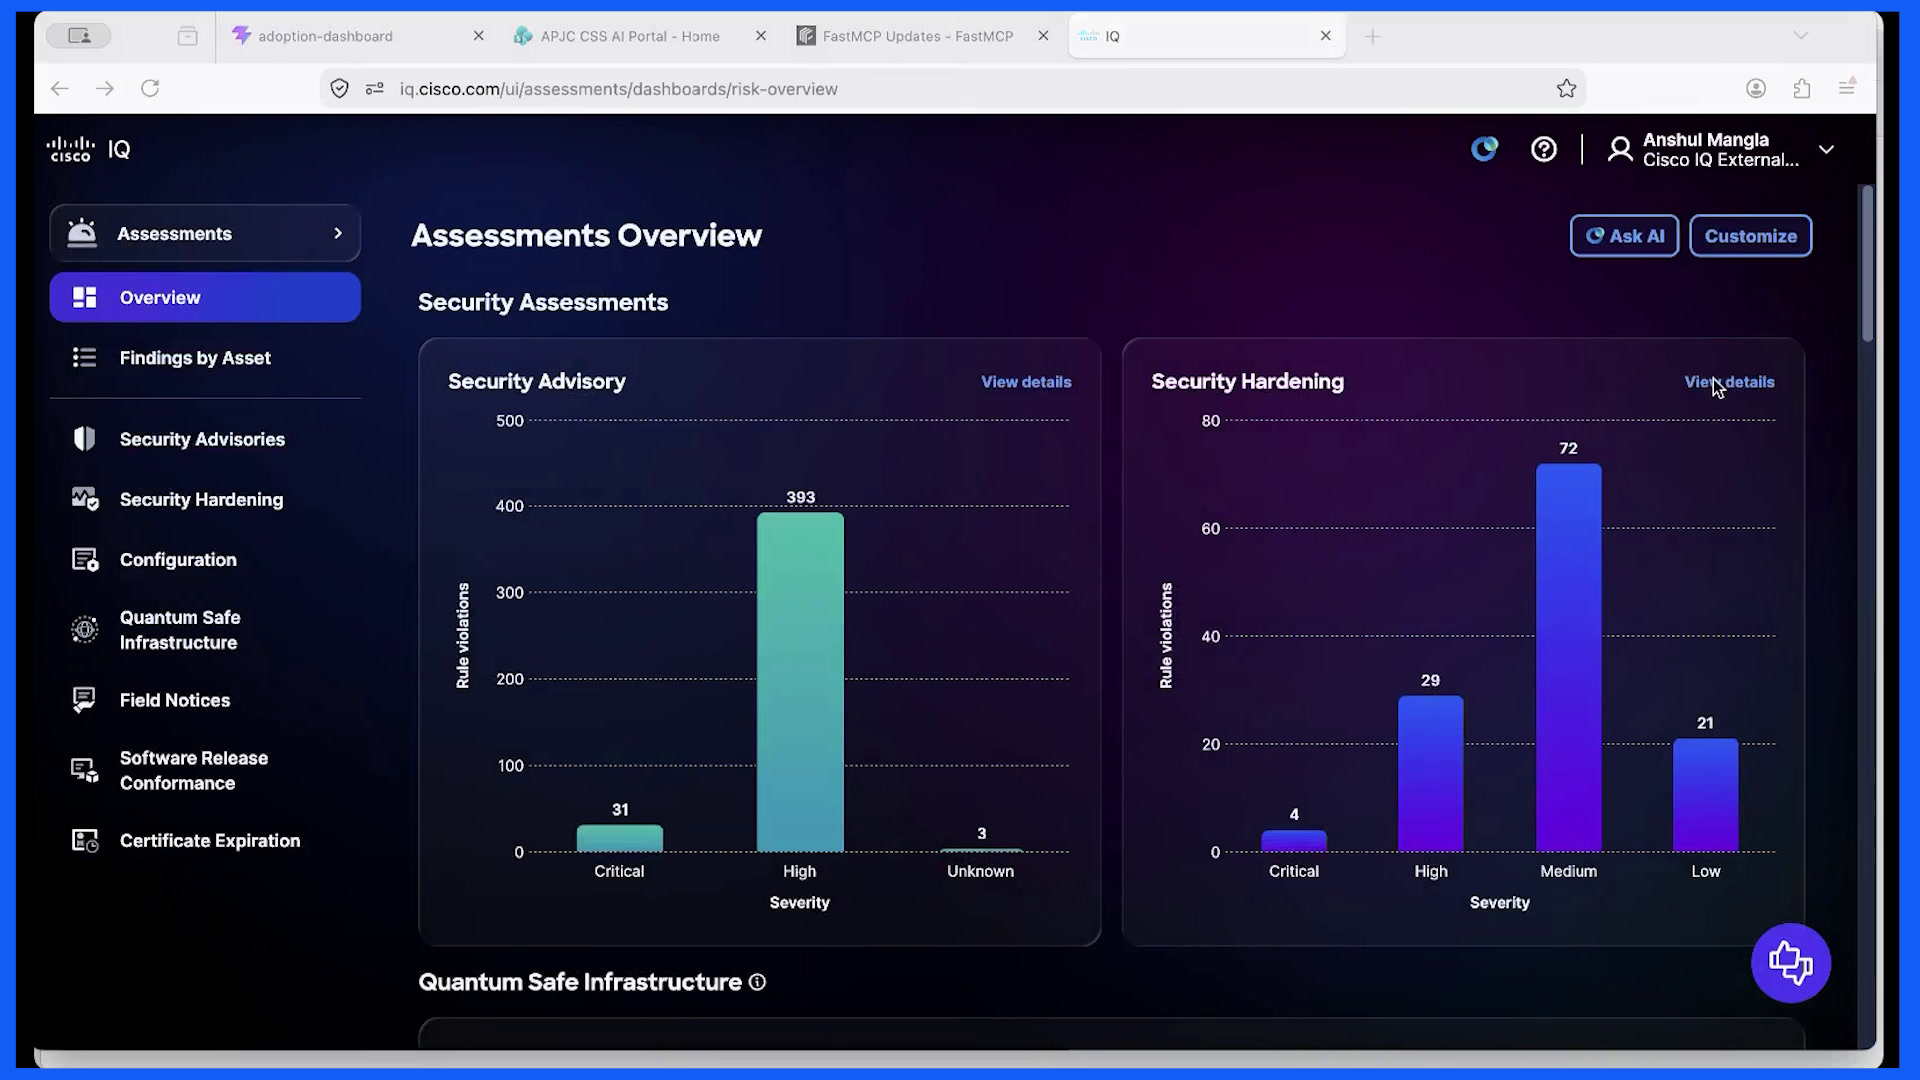Click the feedback thumbs floating button
This screenshot has width=1920, height=1080.
(1790, 963)
